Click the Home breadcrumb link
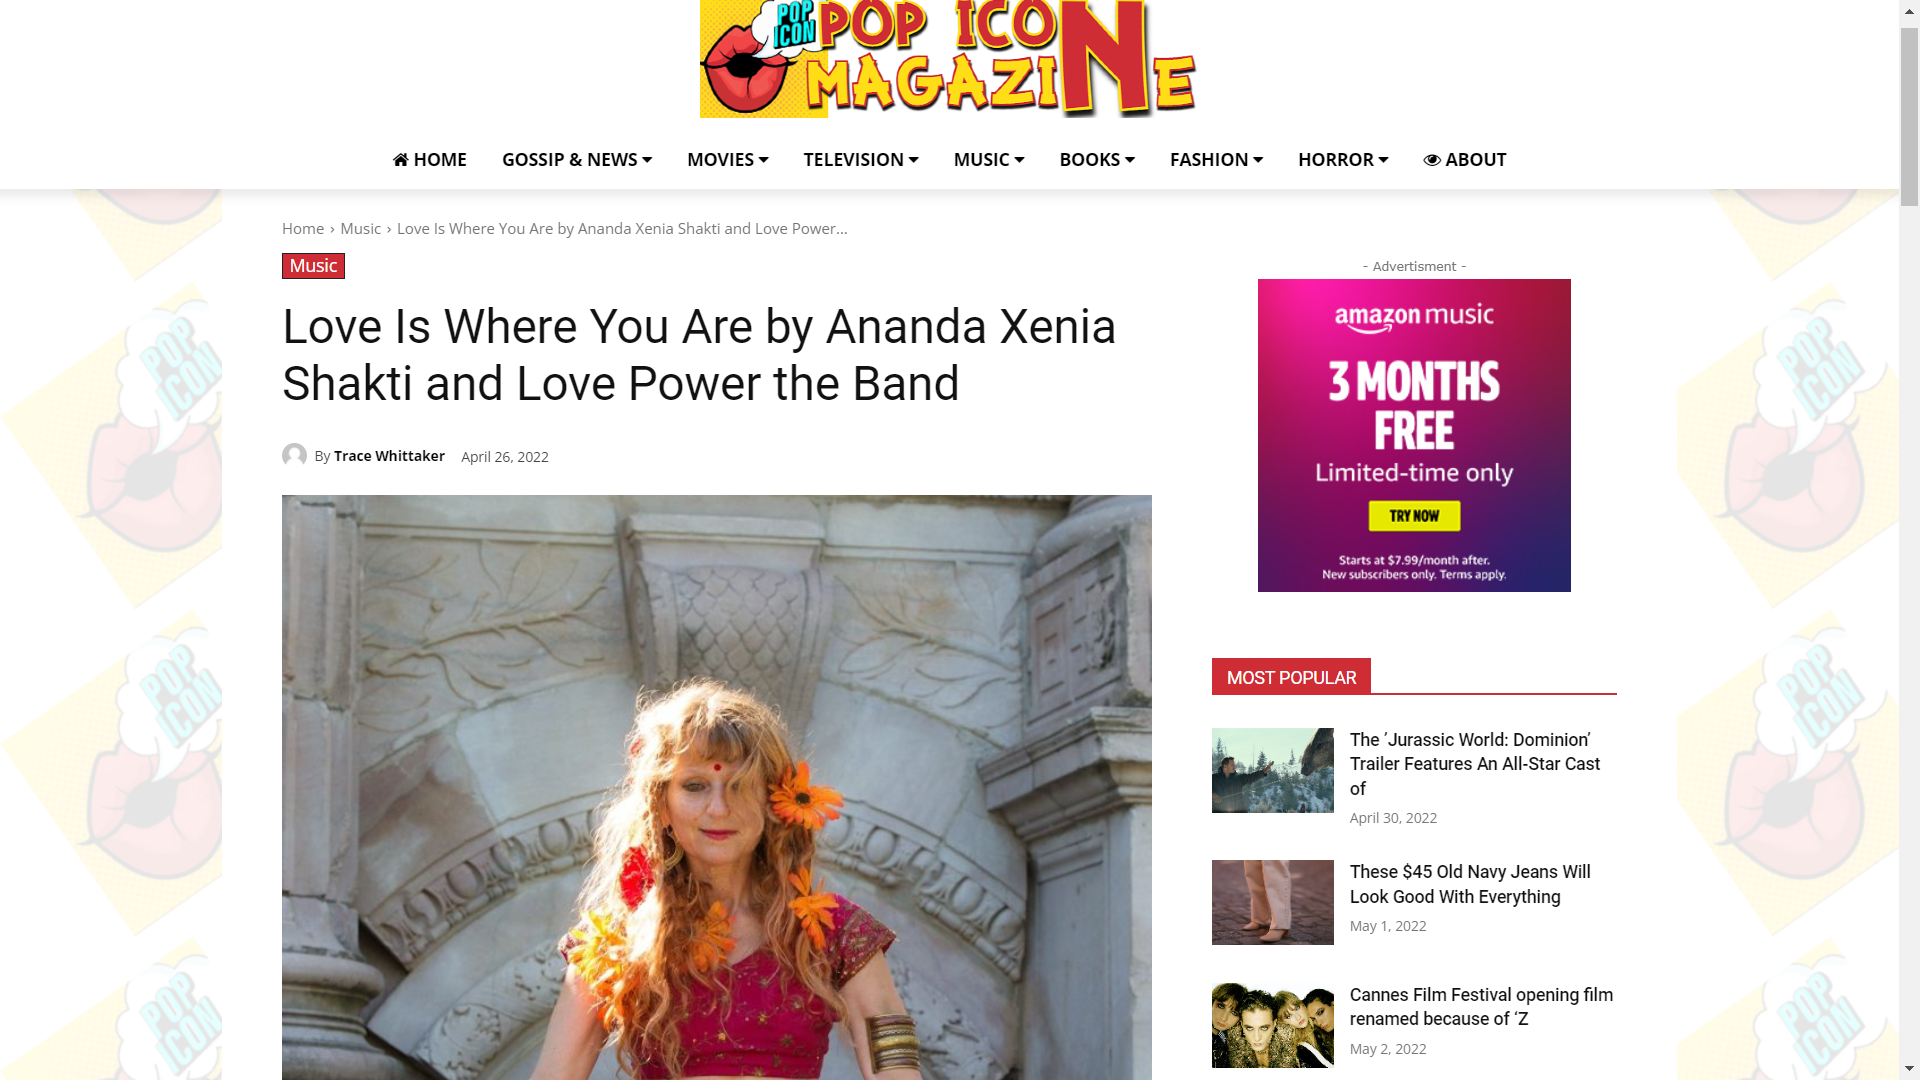 pos(303,229)
